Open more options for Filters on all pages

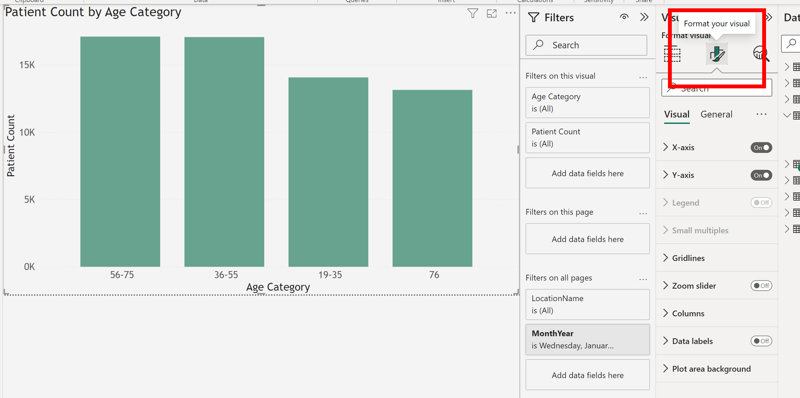(643, 279)
